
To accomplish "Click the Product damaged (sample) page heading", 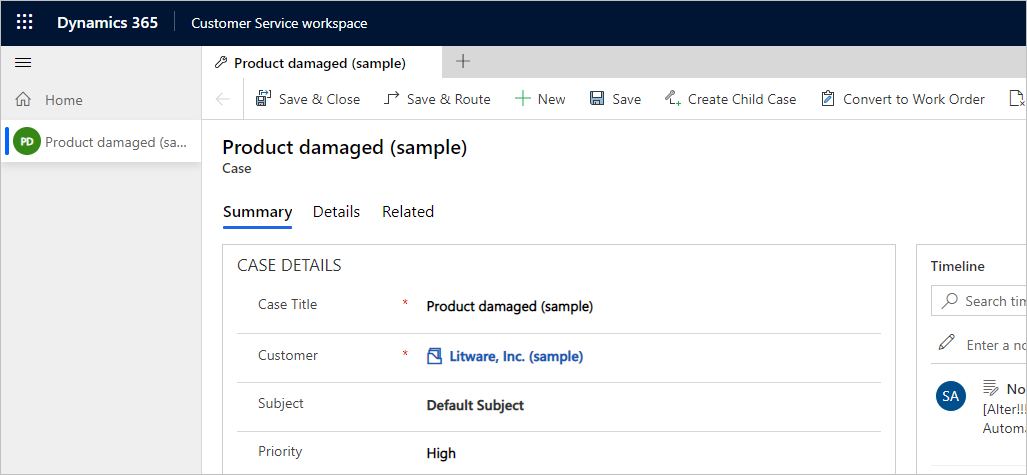I will [345, 148].
